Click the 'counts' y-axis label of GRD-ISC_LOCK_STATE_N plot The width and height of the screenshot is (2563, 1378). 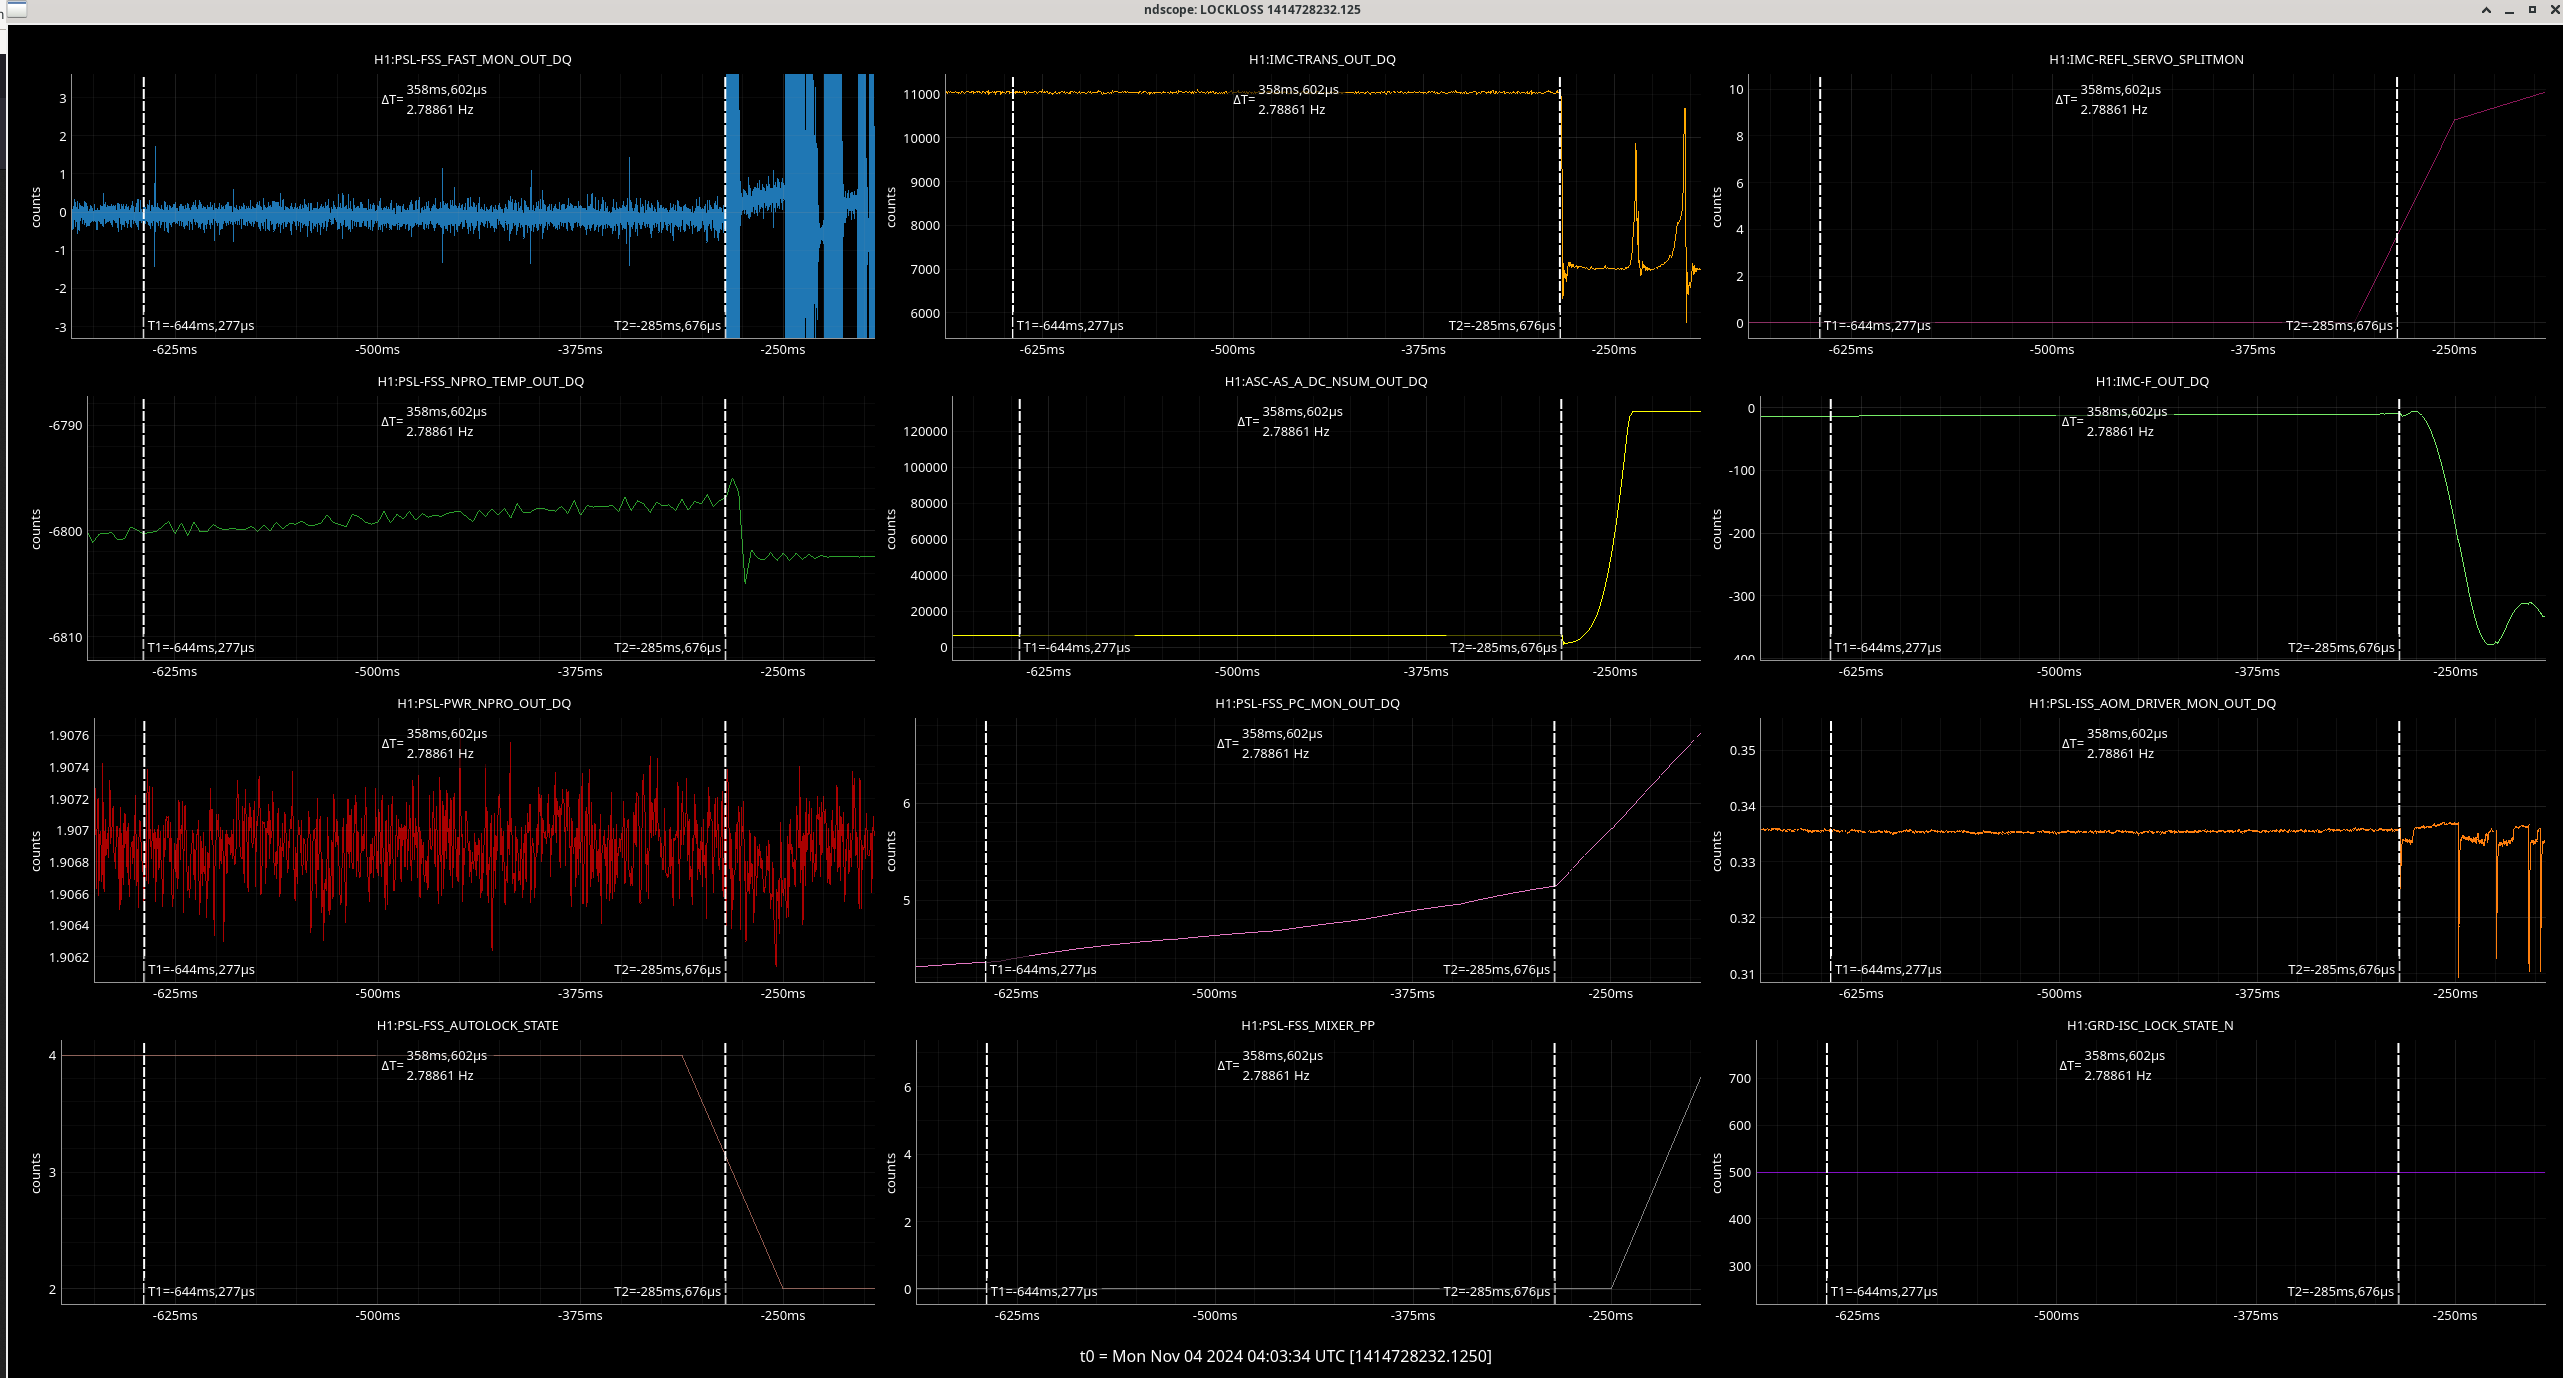(1717, 1174)
